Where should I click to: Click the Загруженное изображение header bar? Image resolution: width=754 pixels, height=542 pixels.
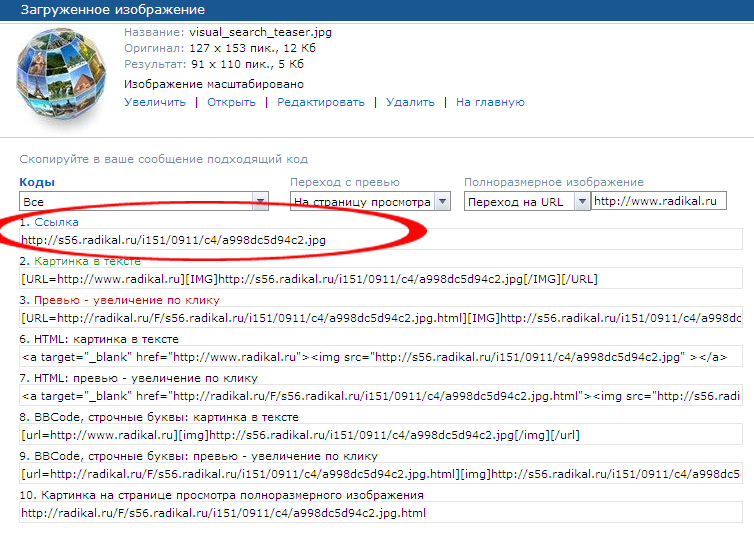pos(377,9)
